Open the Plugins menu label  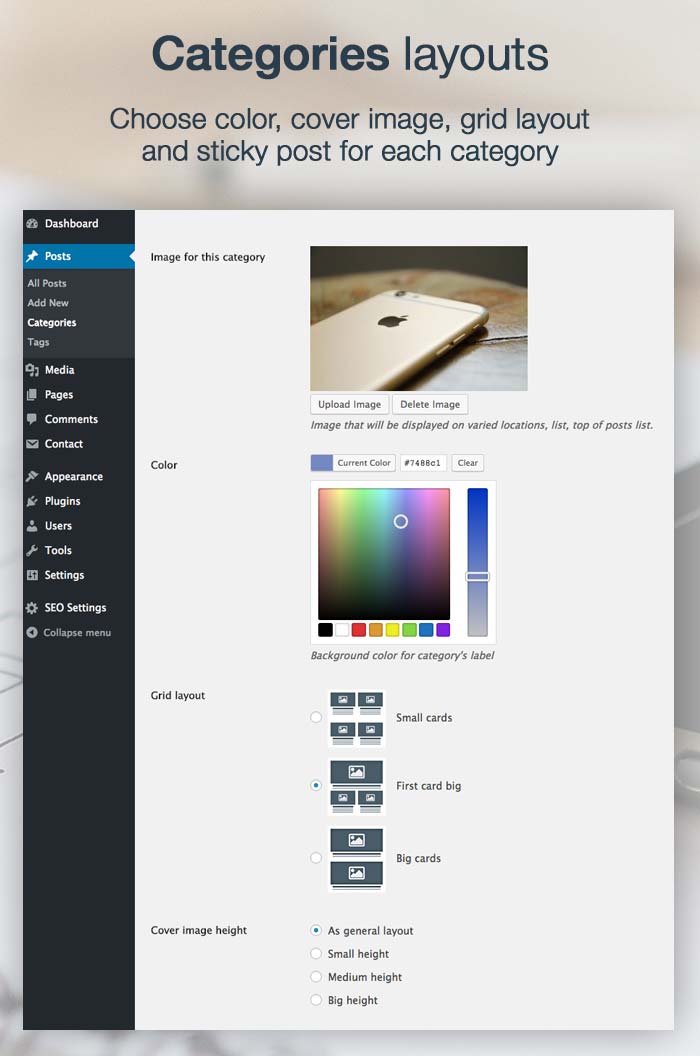[x=63, y=501]
